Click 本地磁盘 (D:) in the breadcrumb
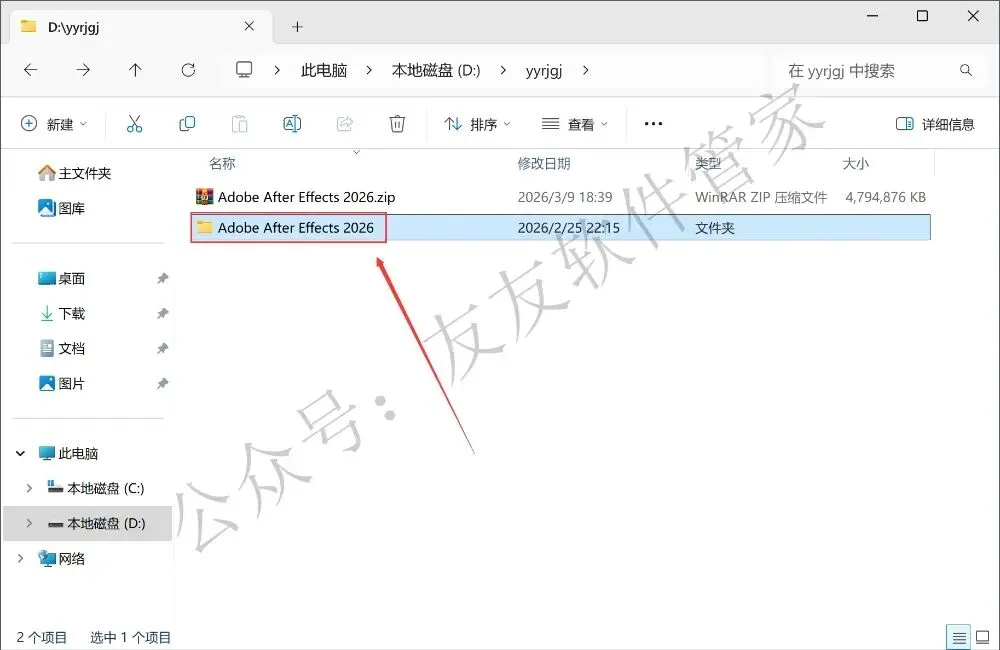This screenshot has width=1000, height=650. pos(436,70)
